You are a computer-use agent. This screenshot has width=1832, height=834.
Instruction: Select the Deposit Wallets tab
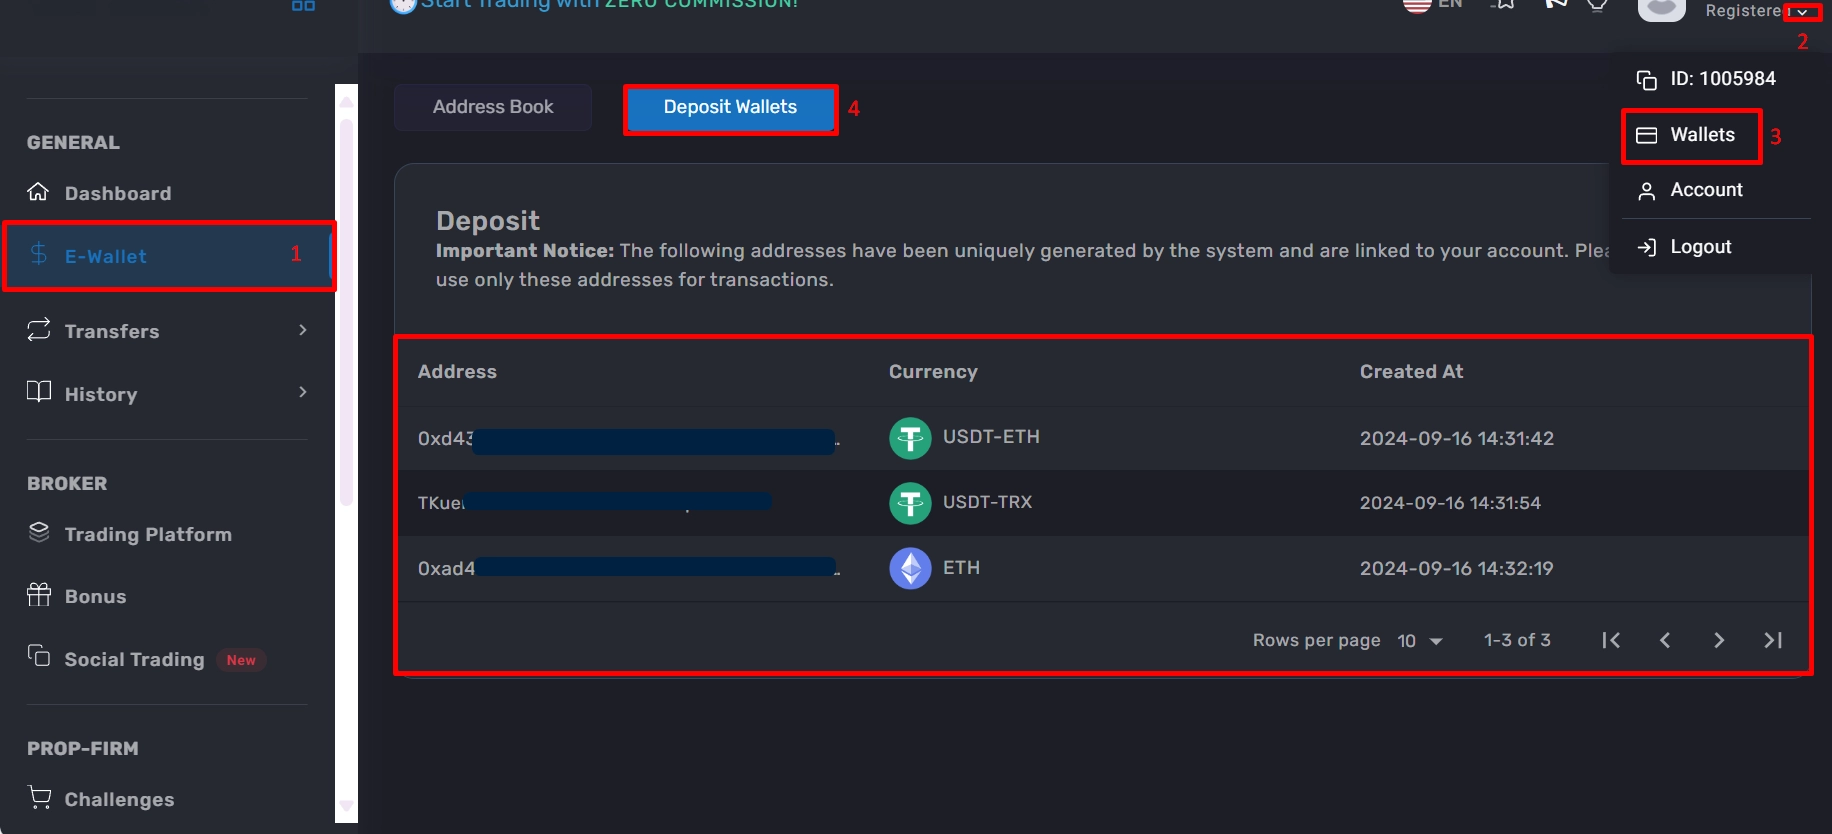tap(730, 108)
